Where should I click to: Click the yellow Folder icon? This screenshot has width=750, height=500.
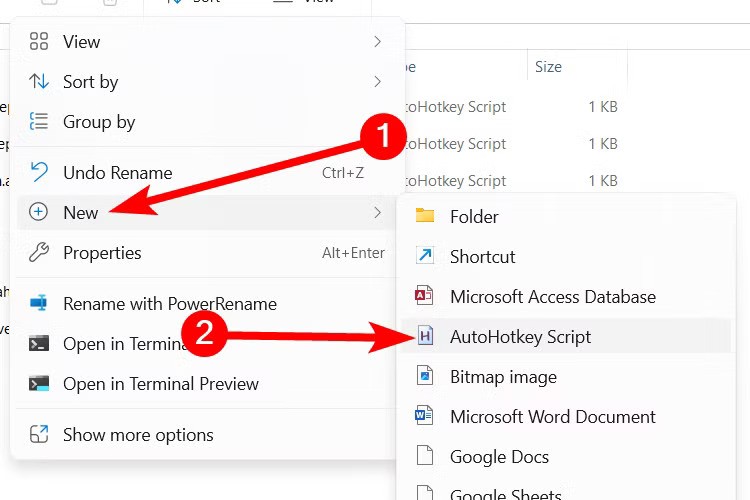click(x=425, y=215)
